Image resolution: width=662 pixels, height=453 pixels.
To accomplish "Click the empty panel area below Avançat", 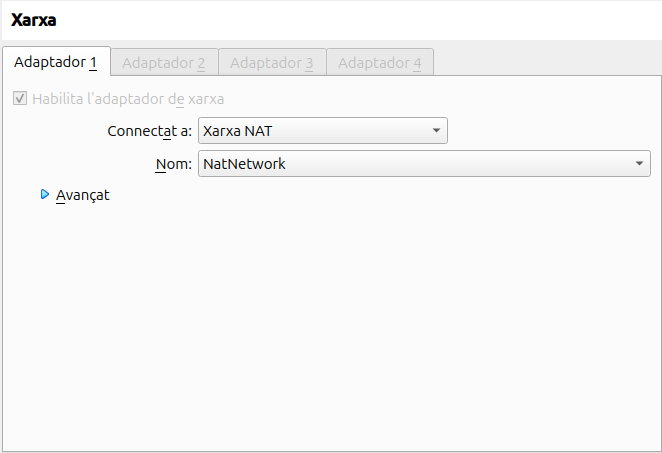I will click(x=330, y=320).
